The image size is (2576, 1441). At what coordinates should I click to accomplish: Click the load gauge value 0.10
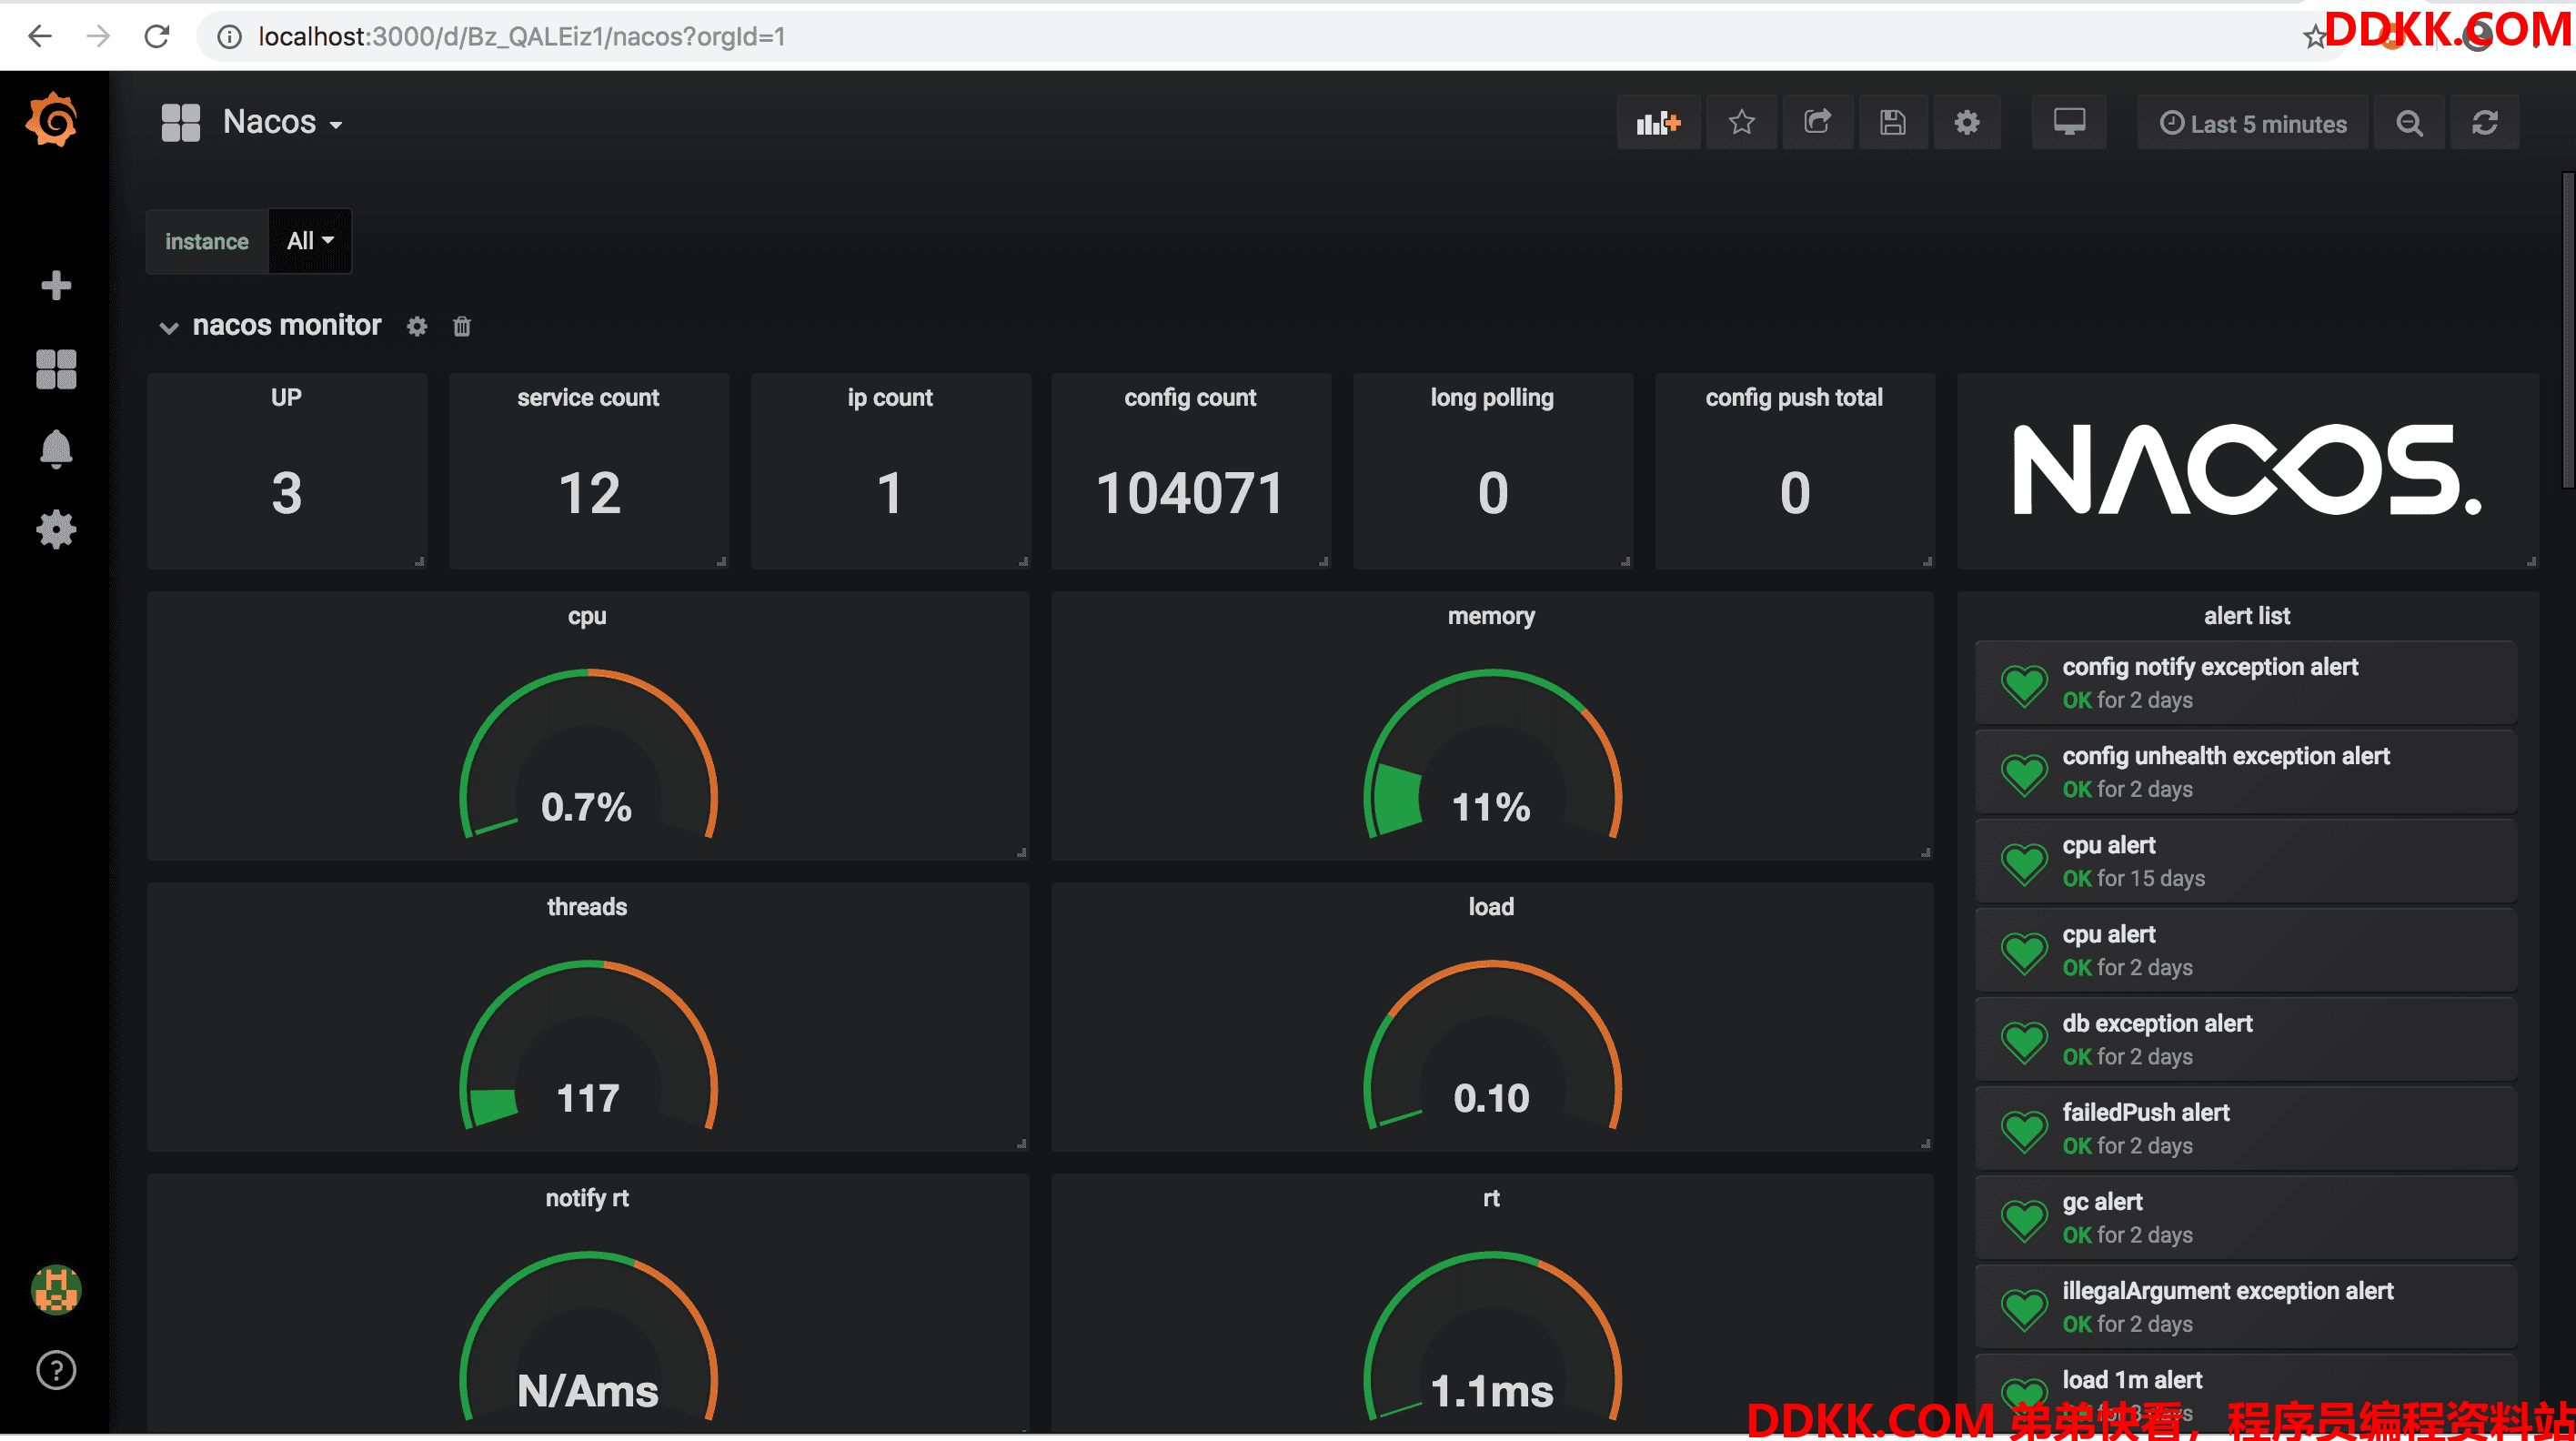(1491, 1098)
